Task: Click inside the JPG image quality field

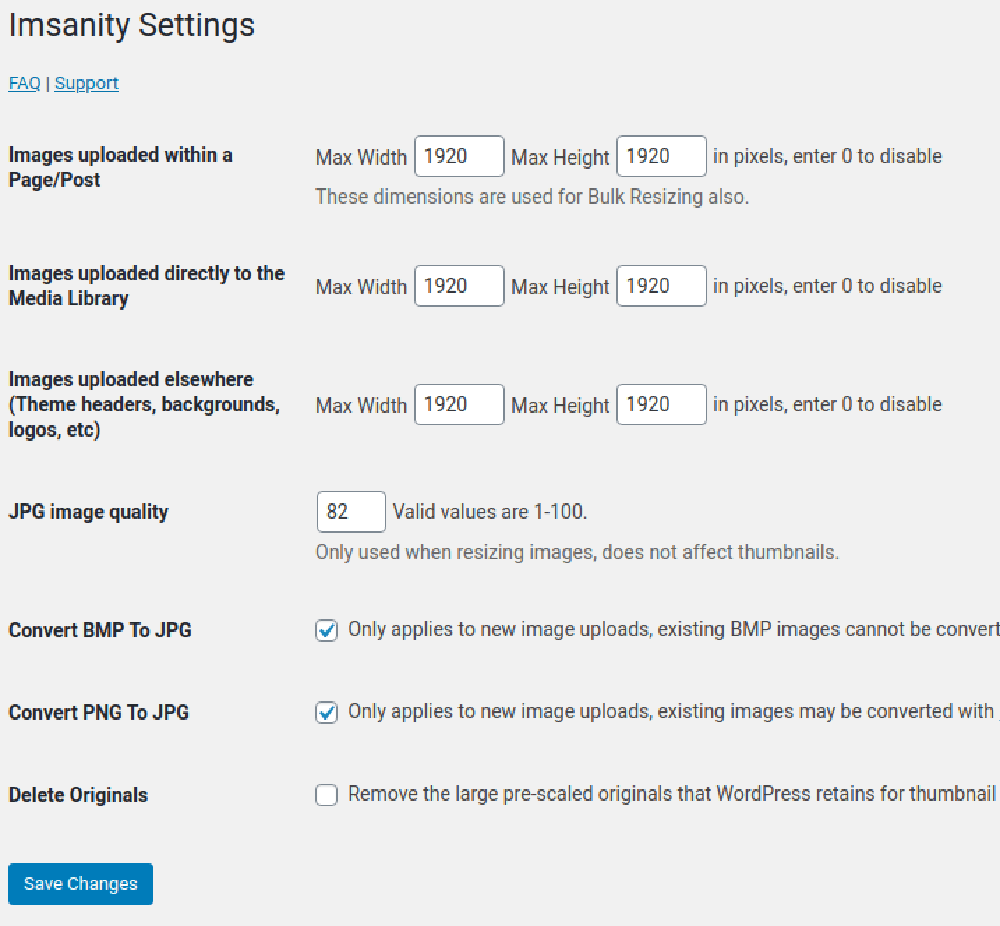Action: [x=350, y=511]
